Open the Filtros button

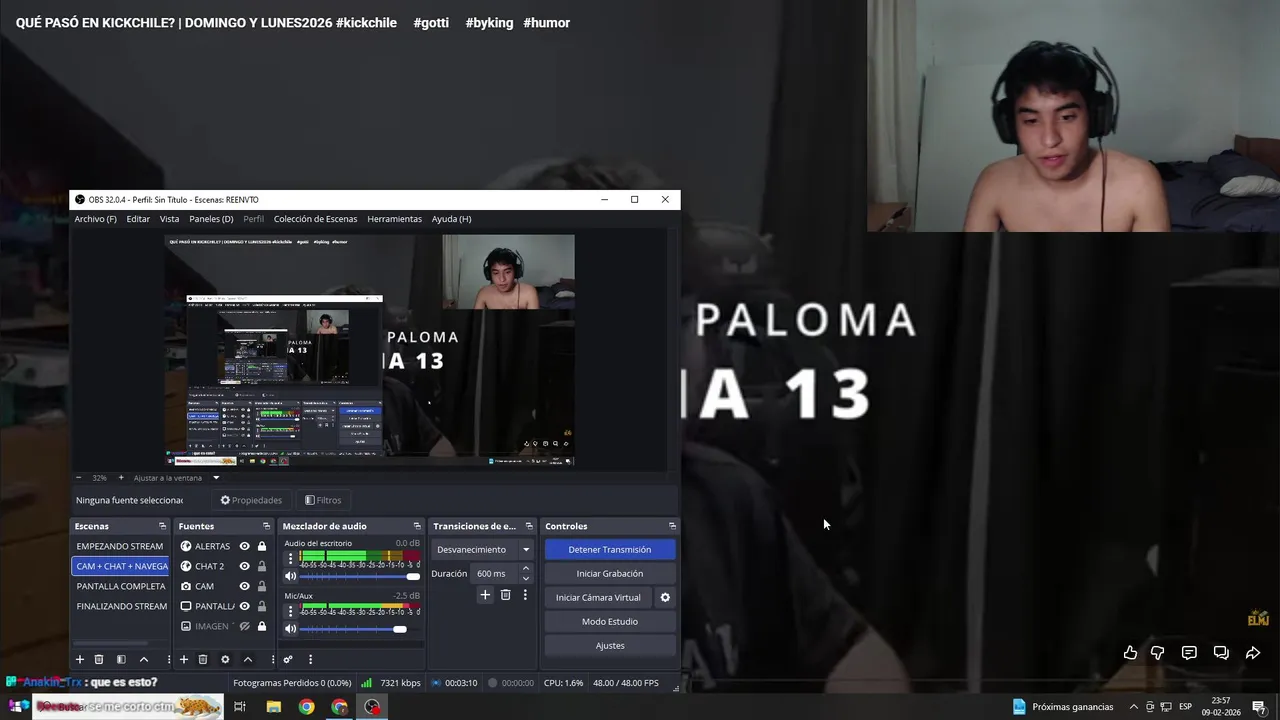(x=323, y=500)
